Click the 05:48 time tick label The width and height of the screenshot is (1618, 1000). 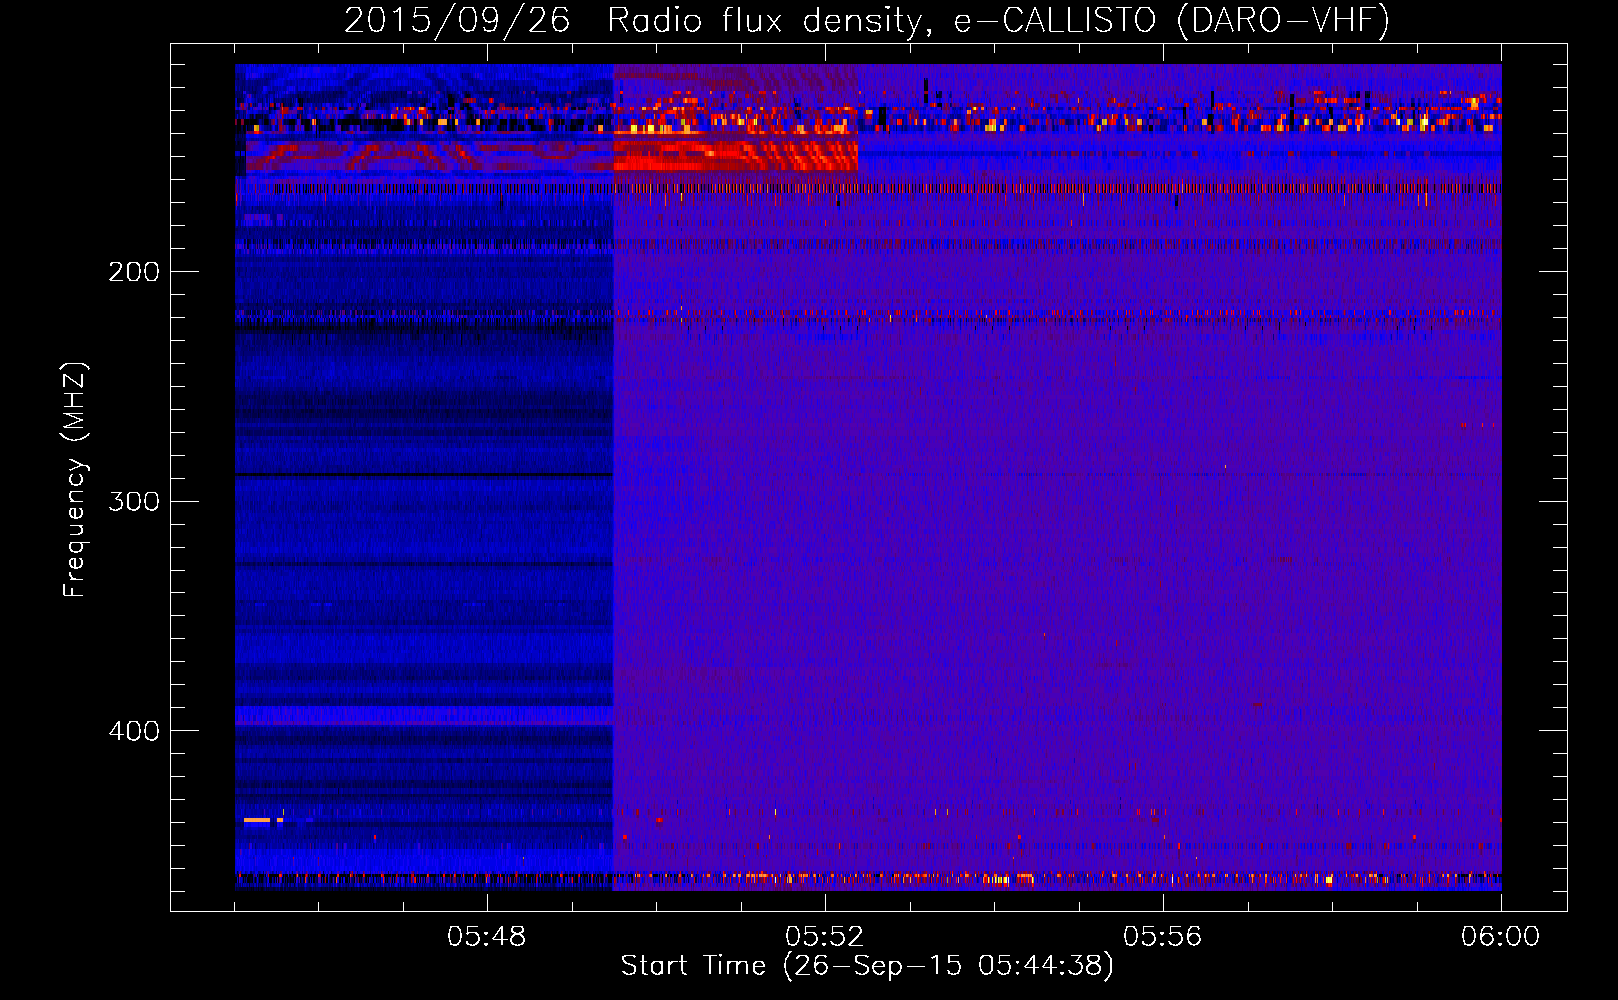point(487,937)
